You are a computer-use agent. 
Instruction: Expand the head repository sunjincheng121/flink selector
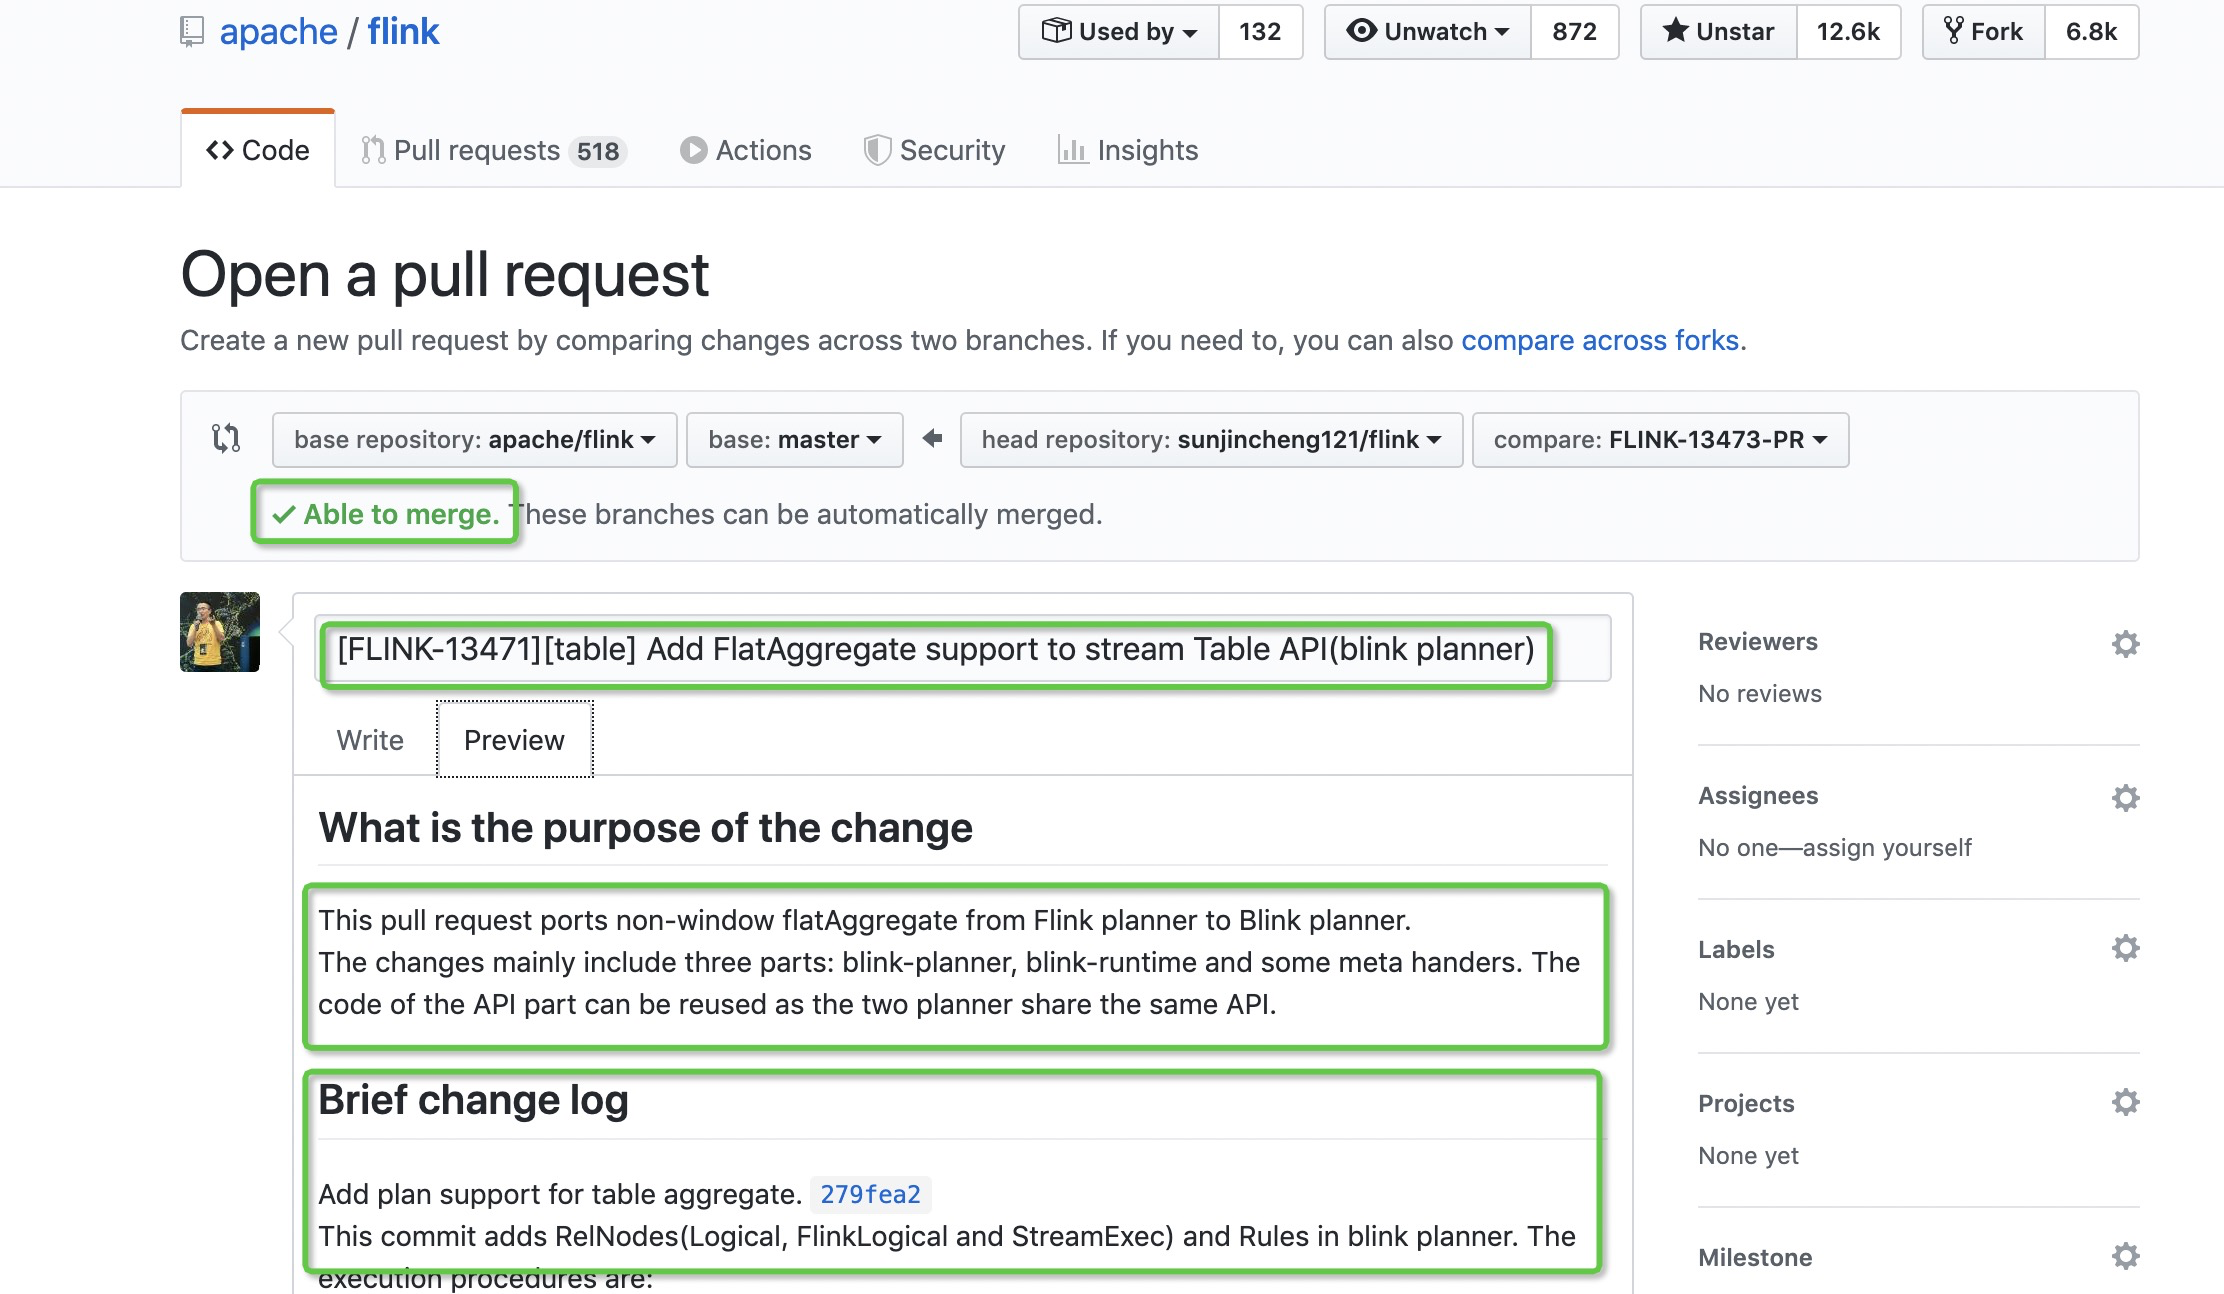click(x=1211, y=440)
